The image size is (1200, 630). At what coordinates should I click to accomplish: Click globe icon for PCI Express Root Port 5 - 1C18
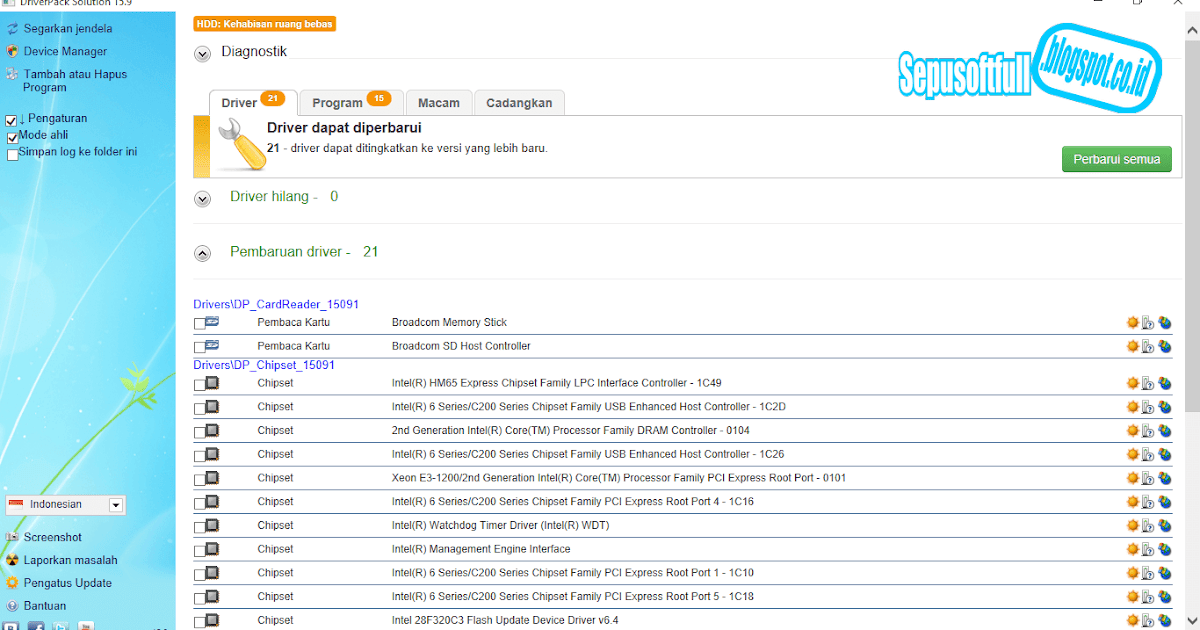tap(1165, 596)
